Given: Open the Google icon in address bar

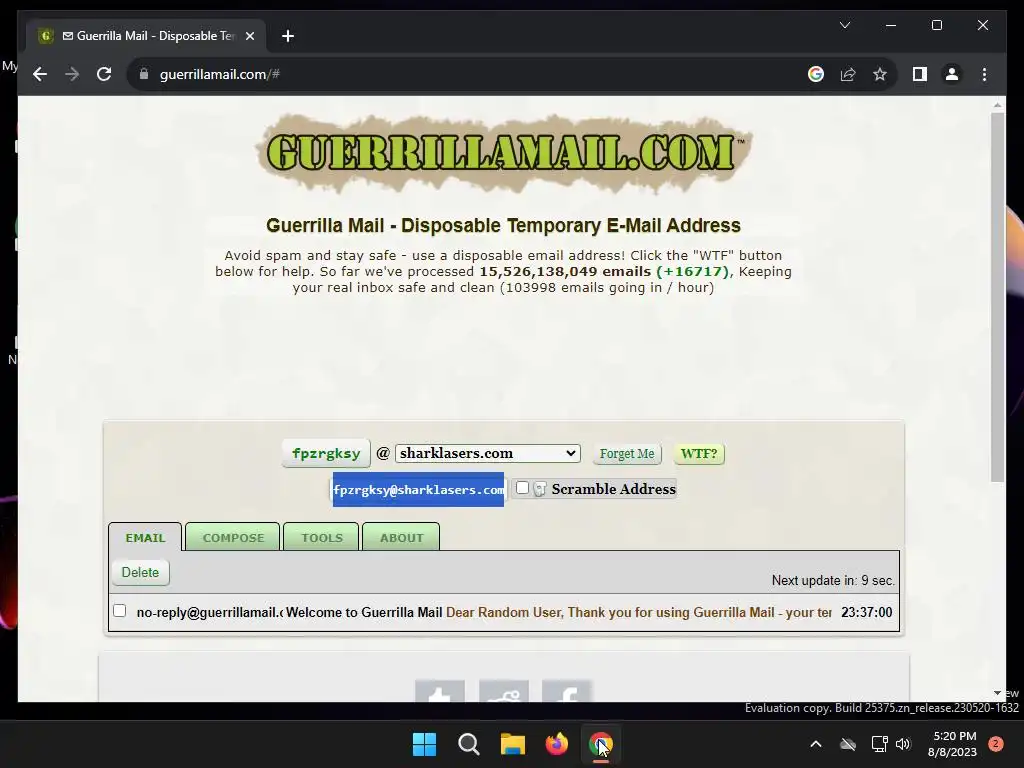Looking at the screenshot, I should [x=816, y=74].
